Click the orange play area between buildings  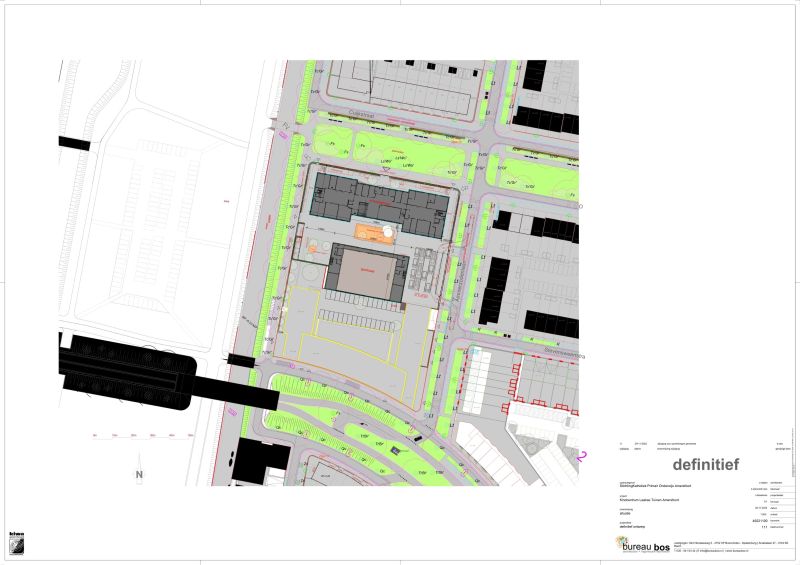(378, 232)
